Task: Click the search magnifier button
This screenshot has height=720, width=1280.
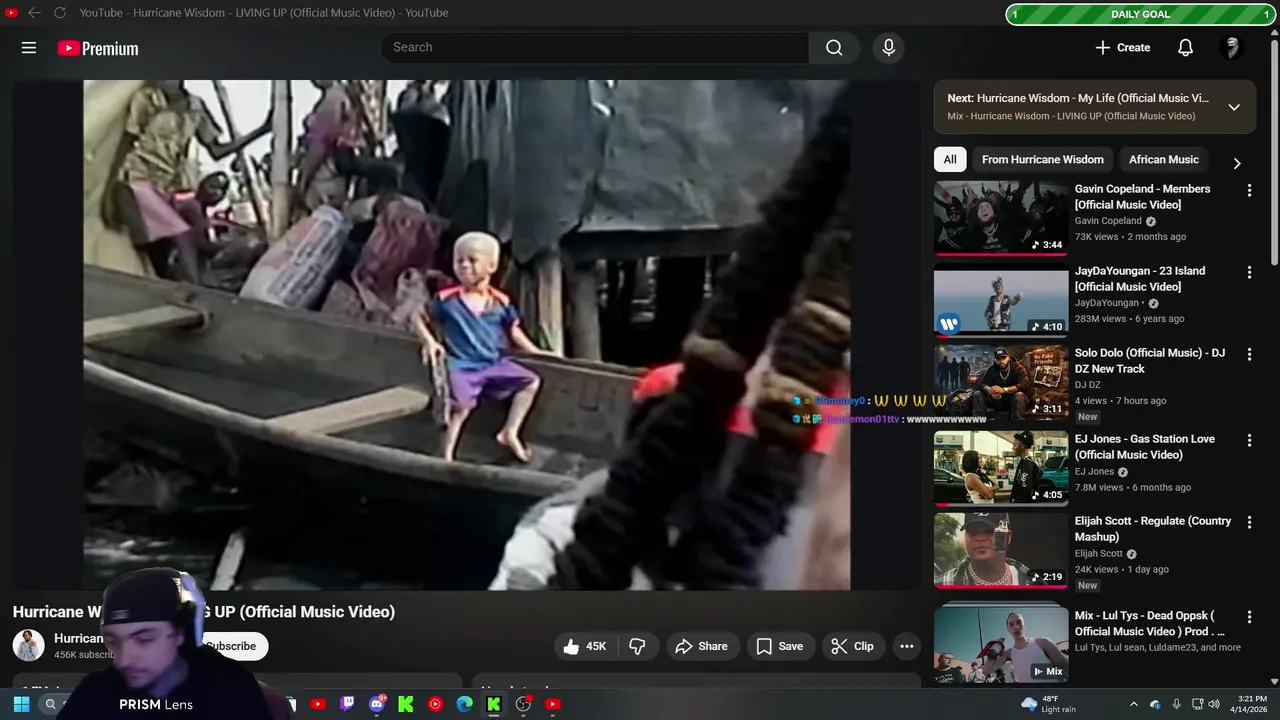Action: tap(834, 47)
